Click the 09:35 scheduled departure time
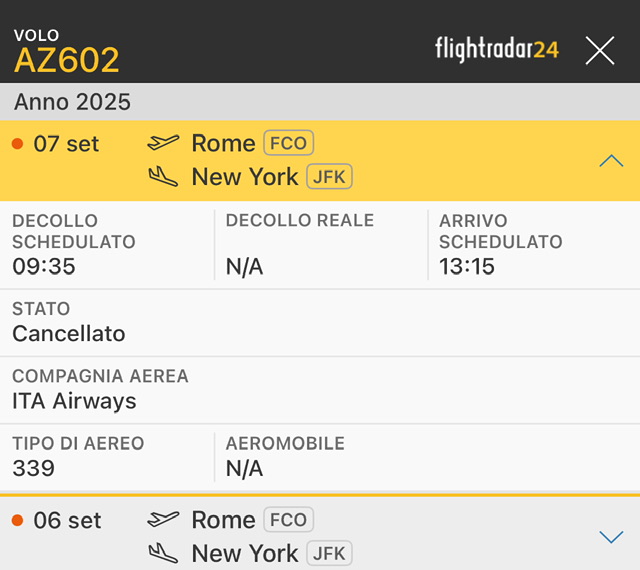The width and height of the screenshot is (640, 570). coord(44,266)
